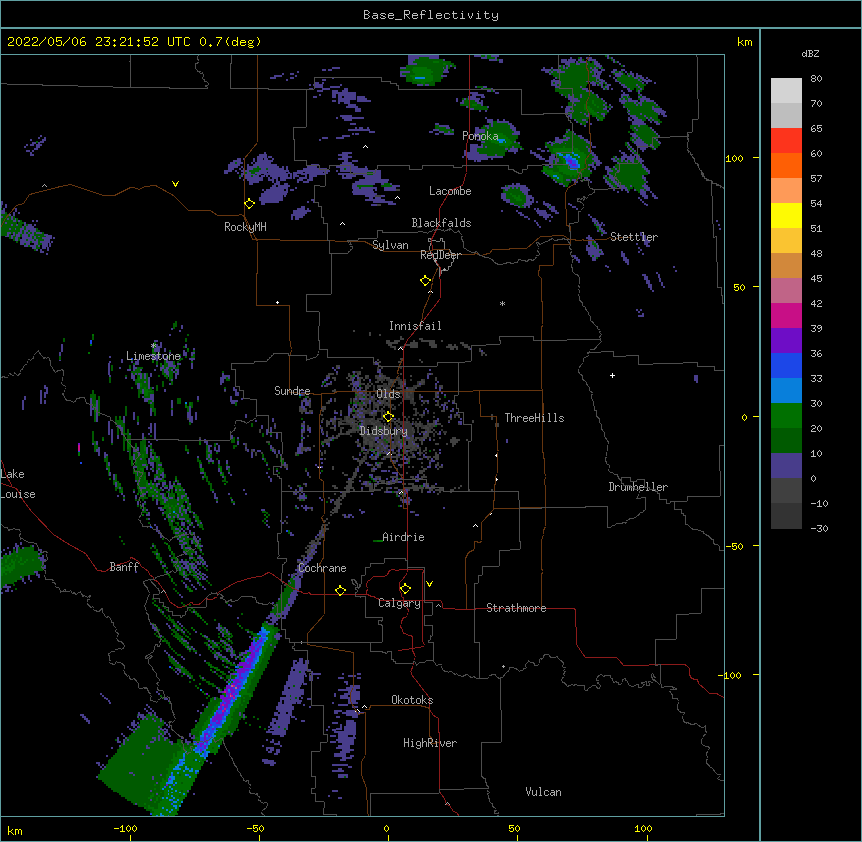Screen dimensions: 862x842
Task: Click yellow V marker northeast of Calgary diamond
Action: pyautogui.click(x=429, y=584)
